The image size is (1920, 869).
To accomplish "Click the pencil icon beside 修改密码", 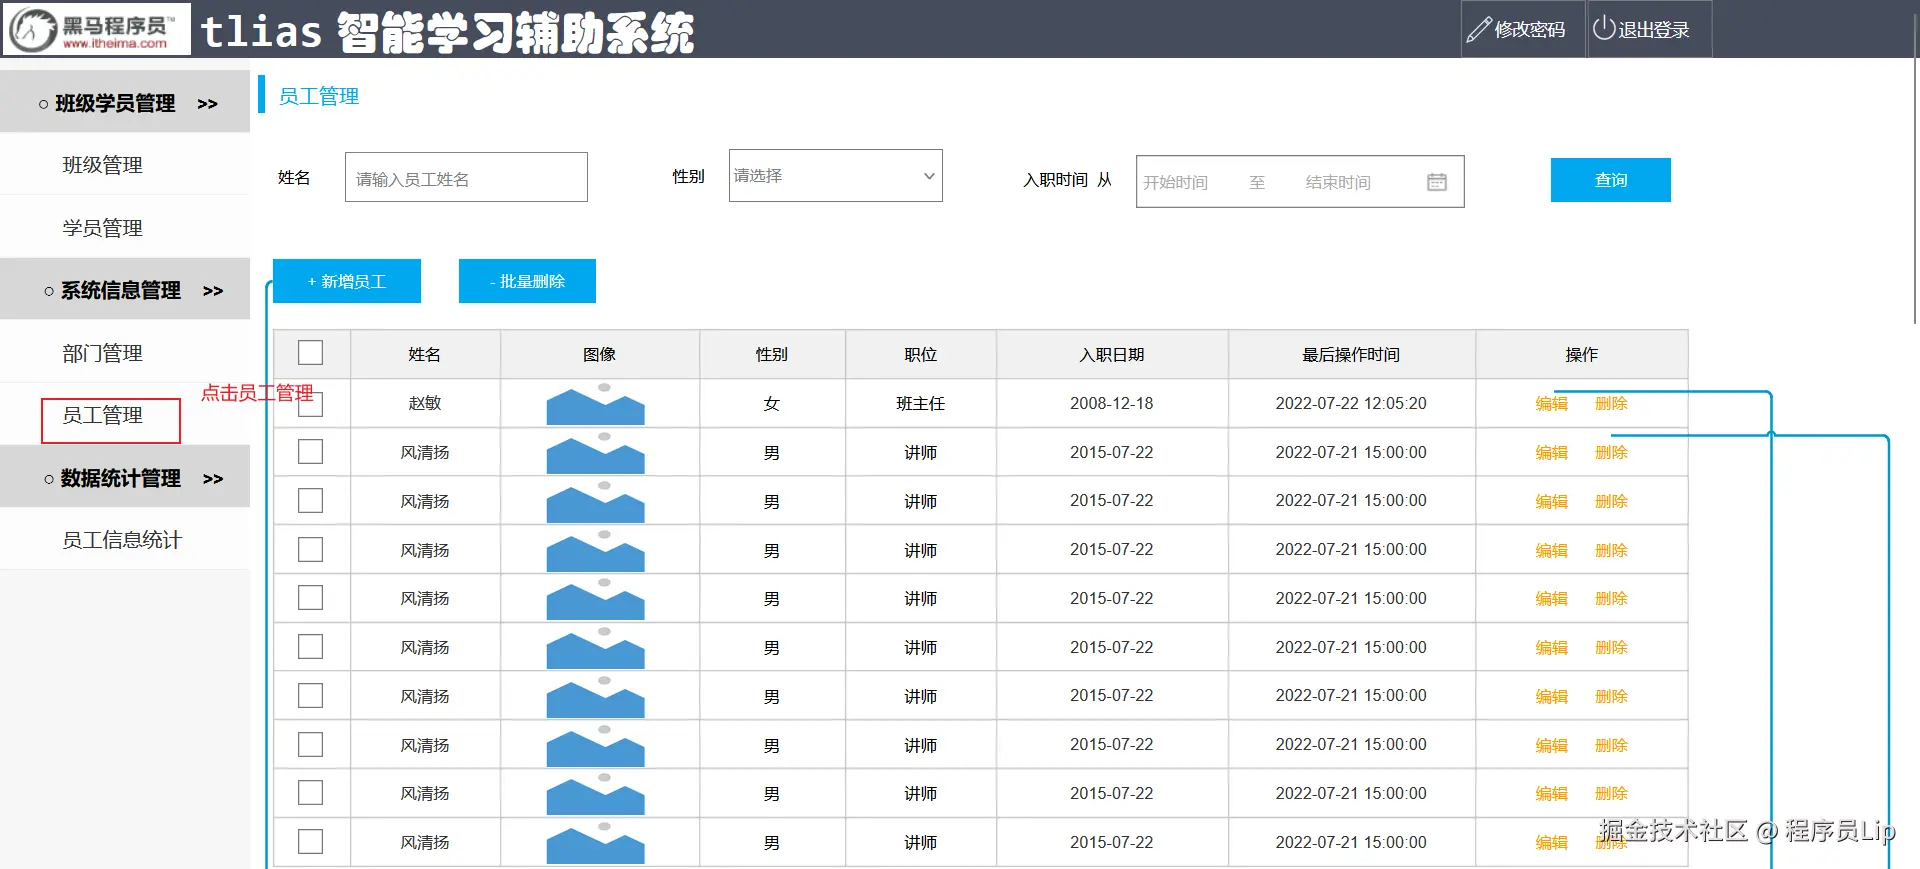I will (1478, 30).
